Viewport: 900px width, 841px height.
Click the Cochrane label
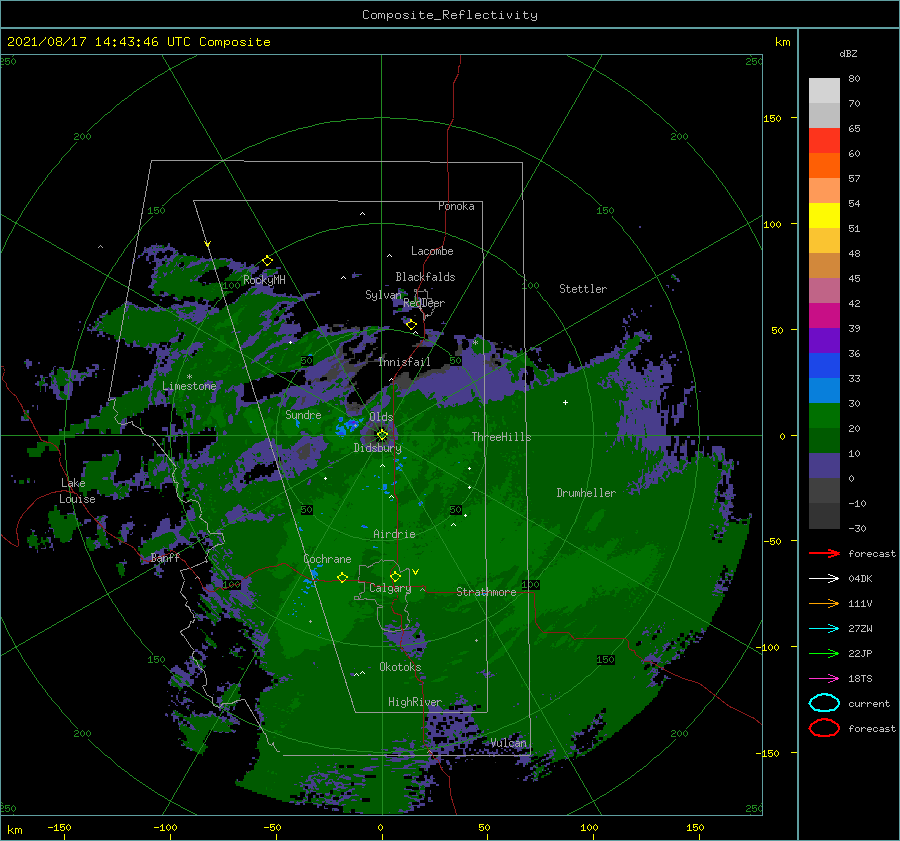pos(327,559)
